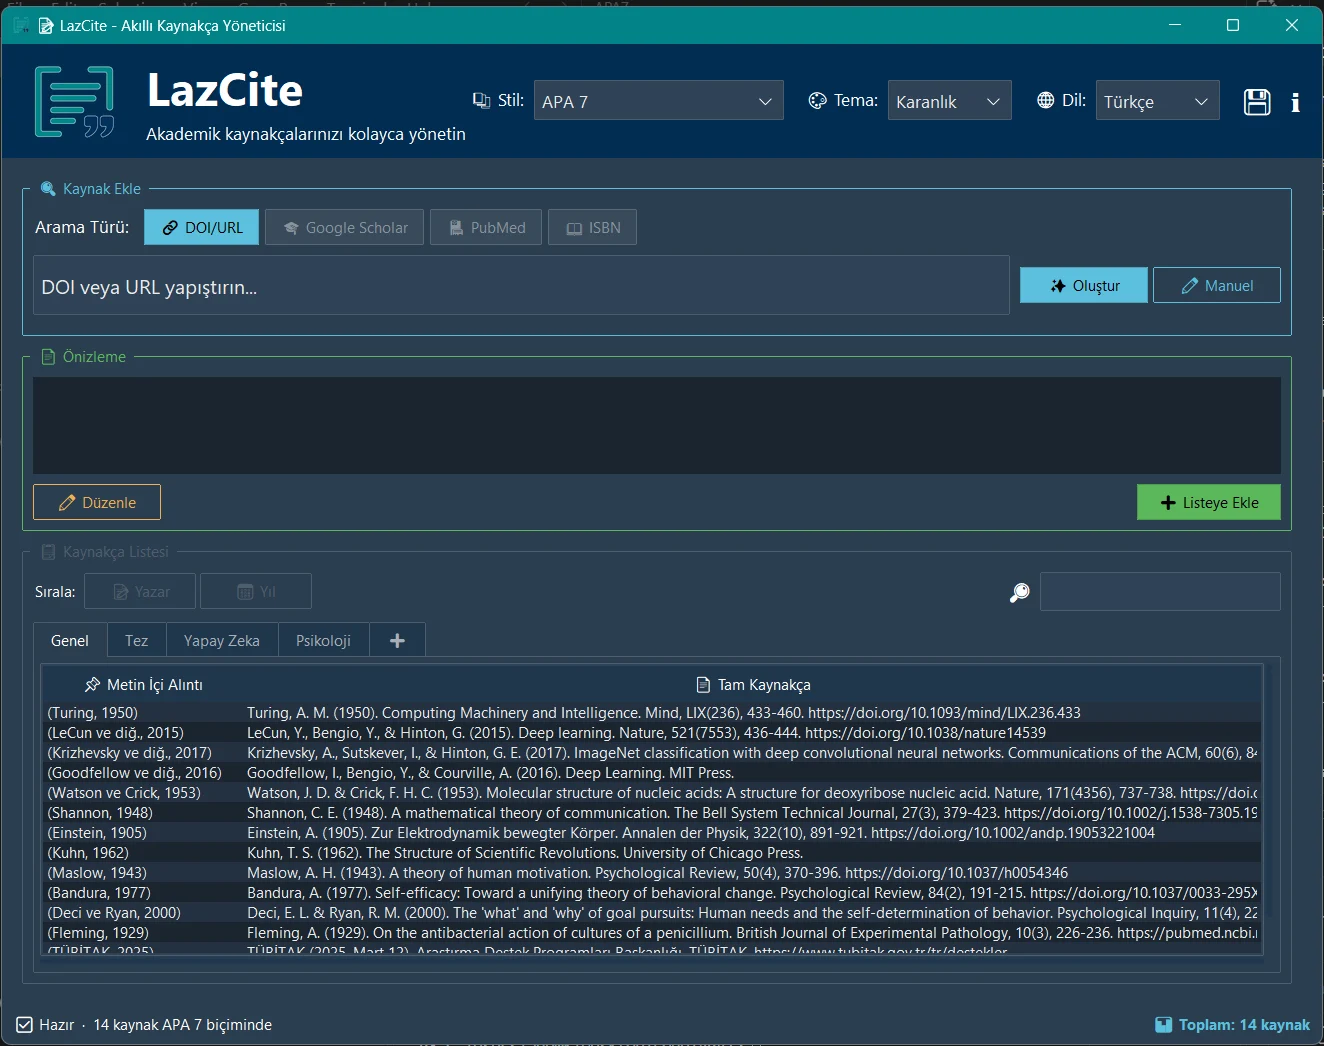This screenshot has height=1046, width=1324.
Task: Focus the bibliography search filter field
Action: 1160,591
